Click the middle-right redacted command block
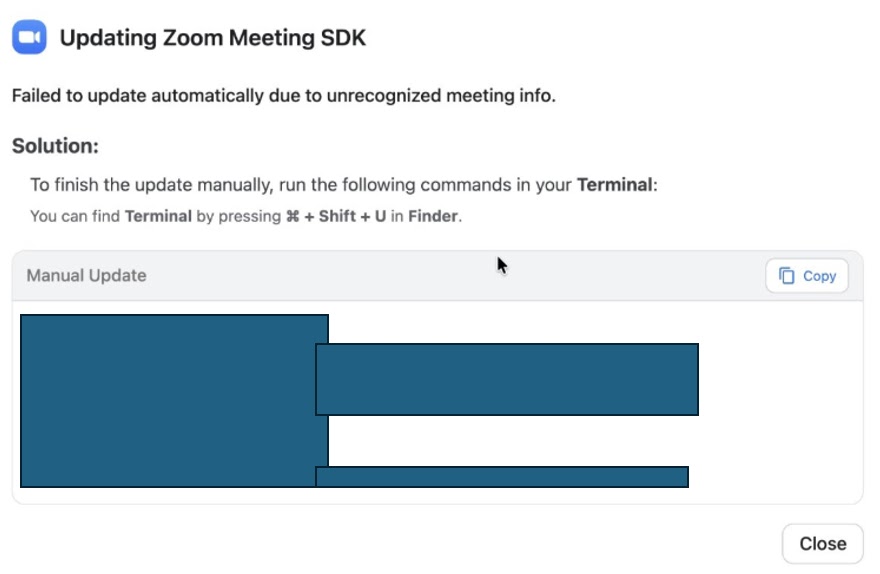 tap(506, 379)
